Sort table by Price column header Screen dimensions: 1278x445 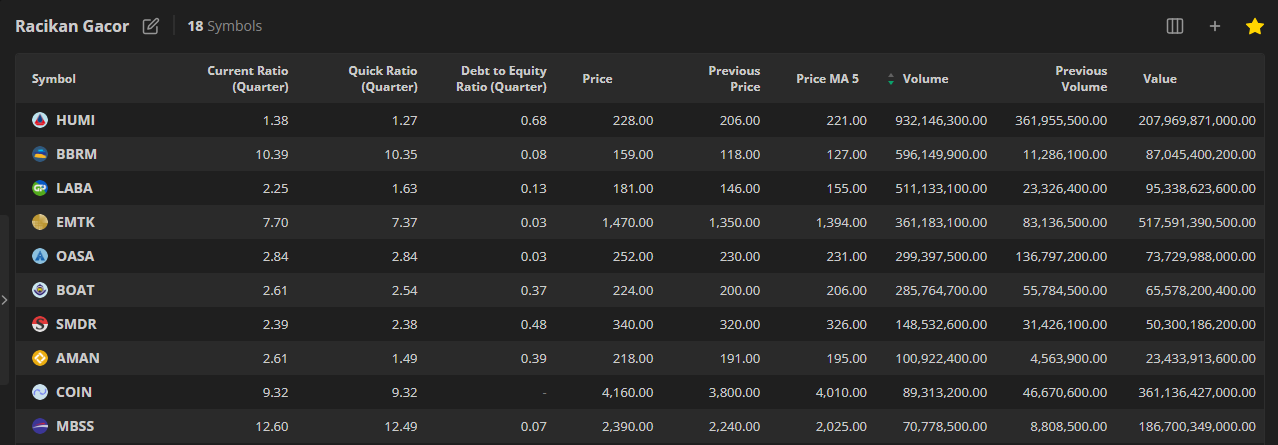[x=597, y=79]
